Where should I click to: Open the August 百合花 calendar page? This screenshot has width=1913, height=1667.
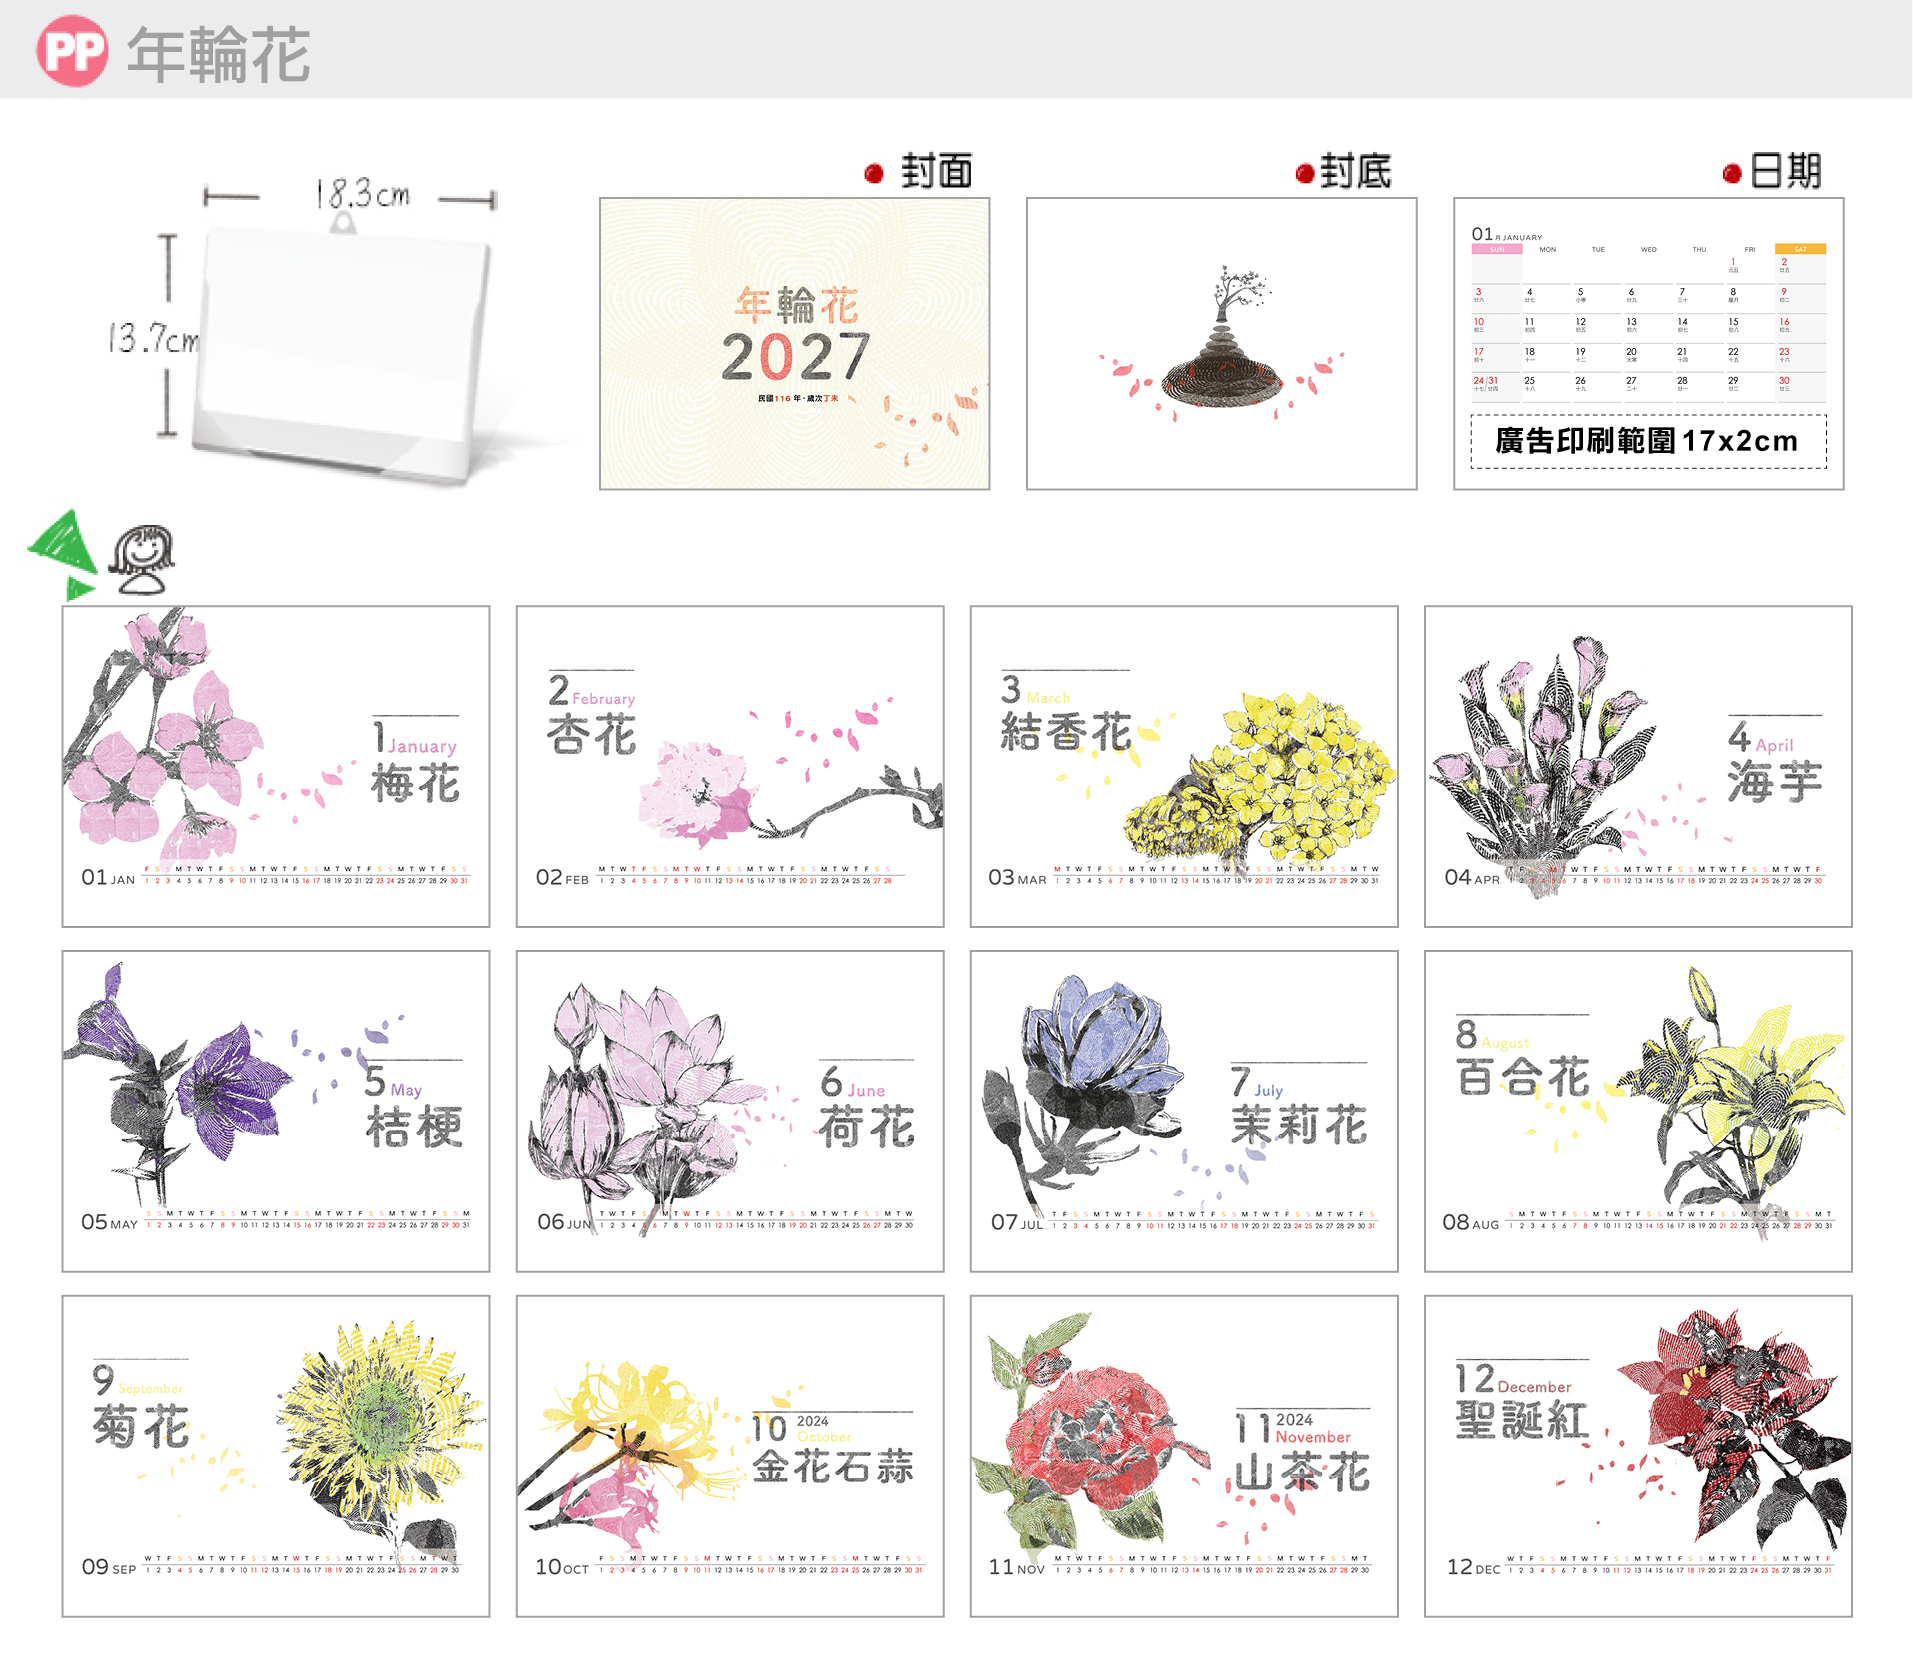point(1638,1112)
